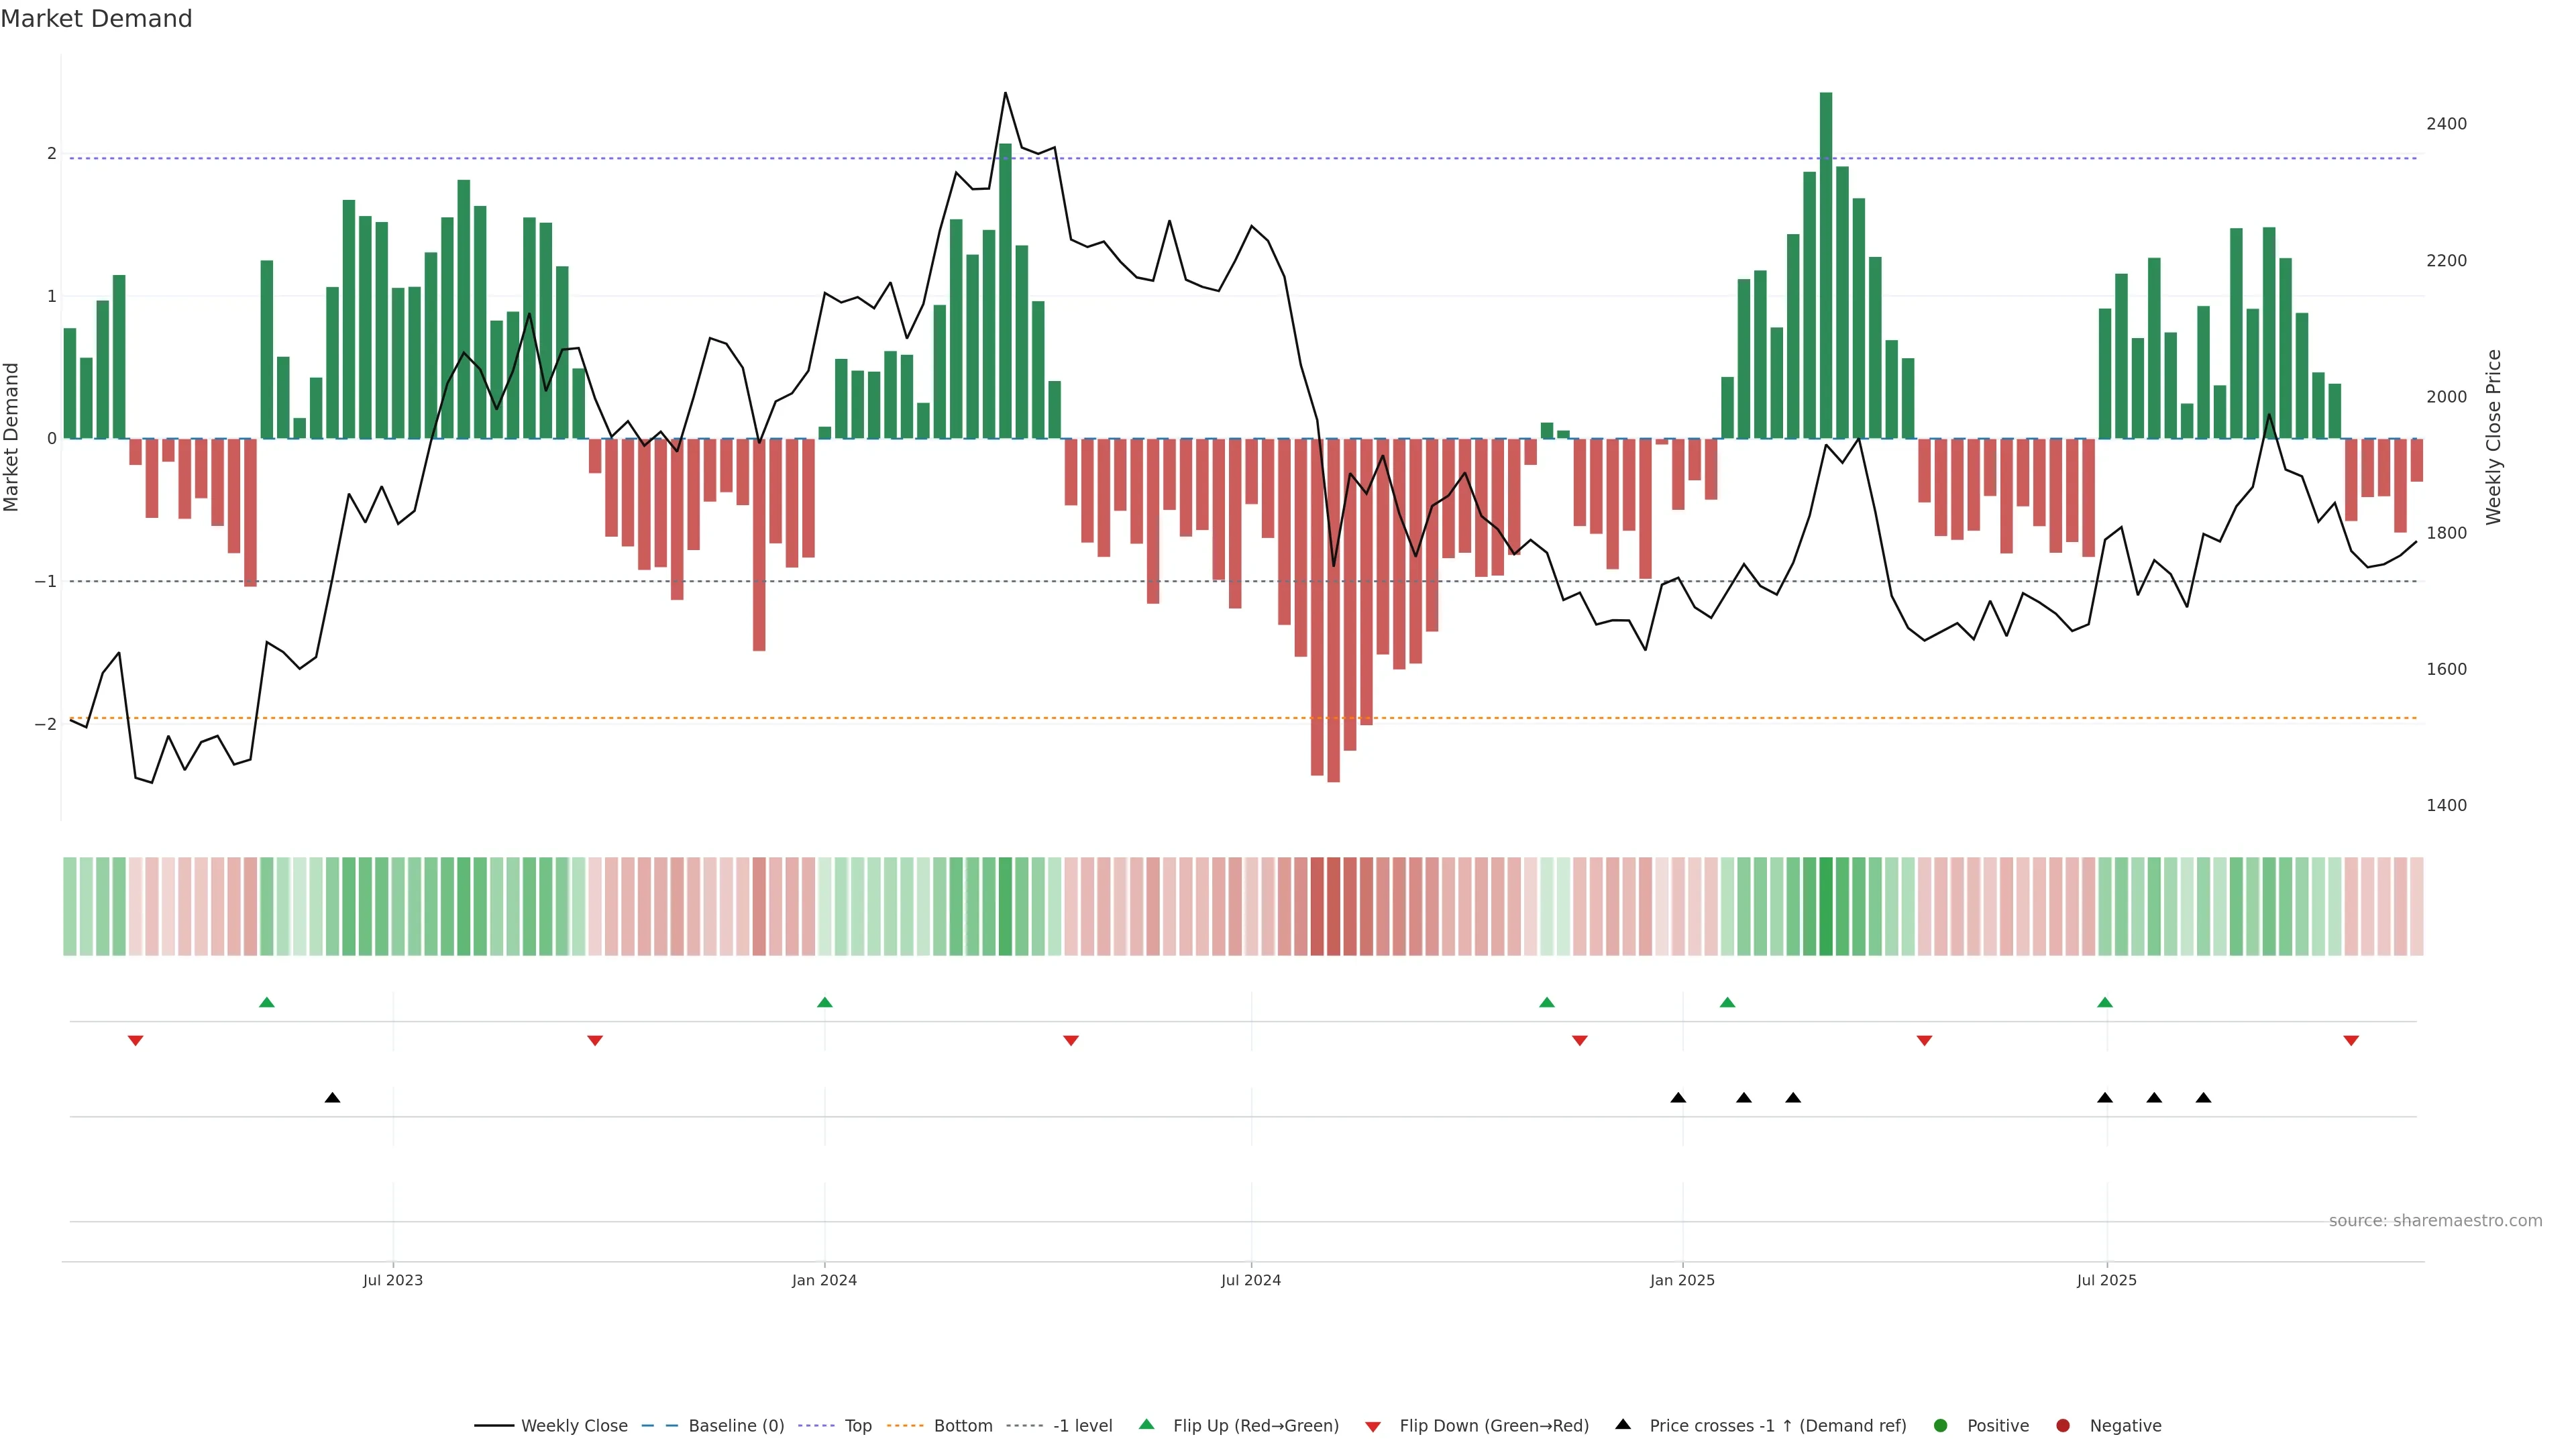
Task: Click the darkest green heatmap cell
Action: click(x=1826, y=906)
